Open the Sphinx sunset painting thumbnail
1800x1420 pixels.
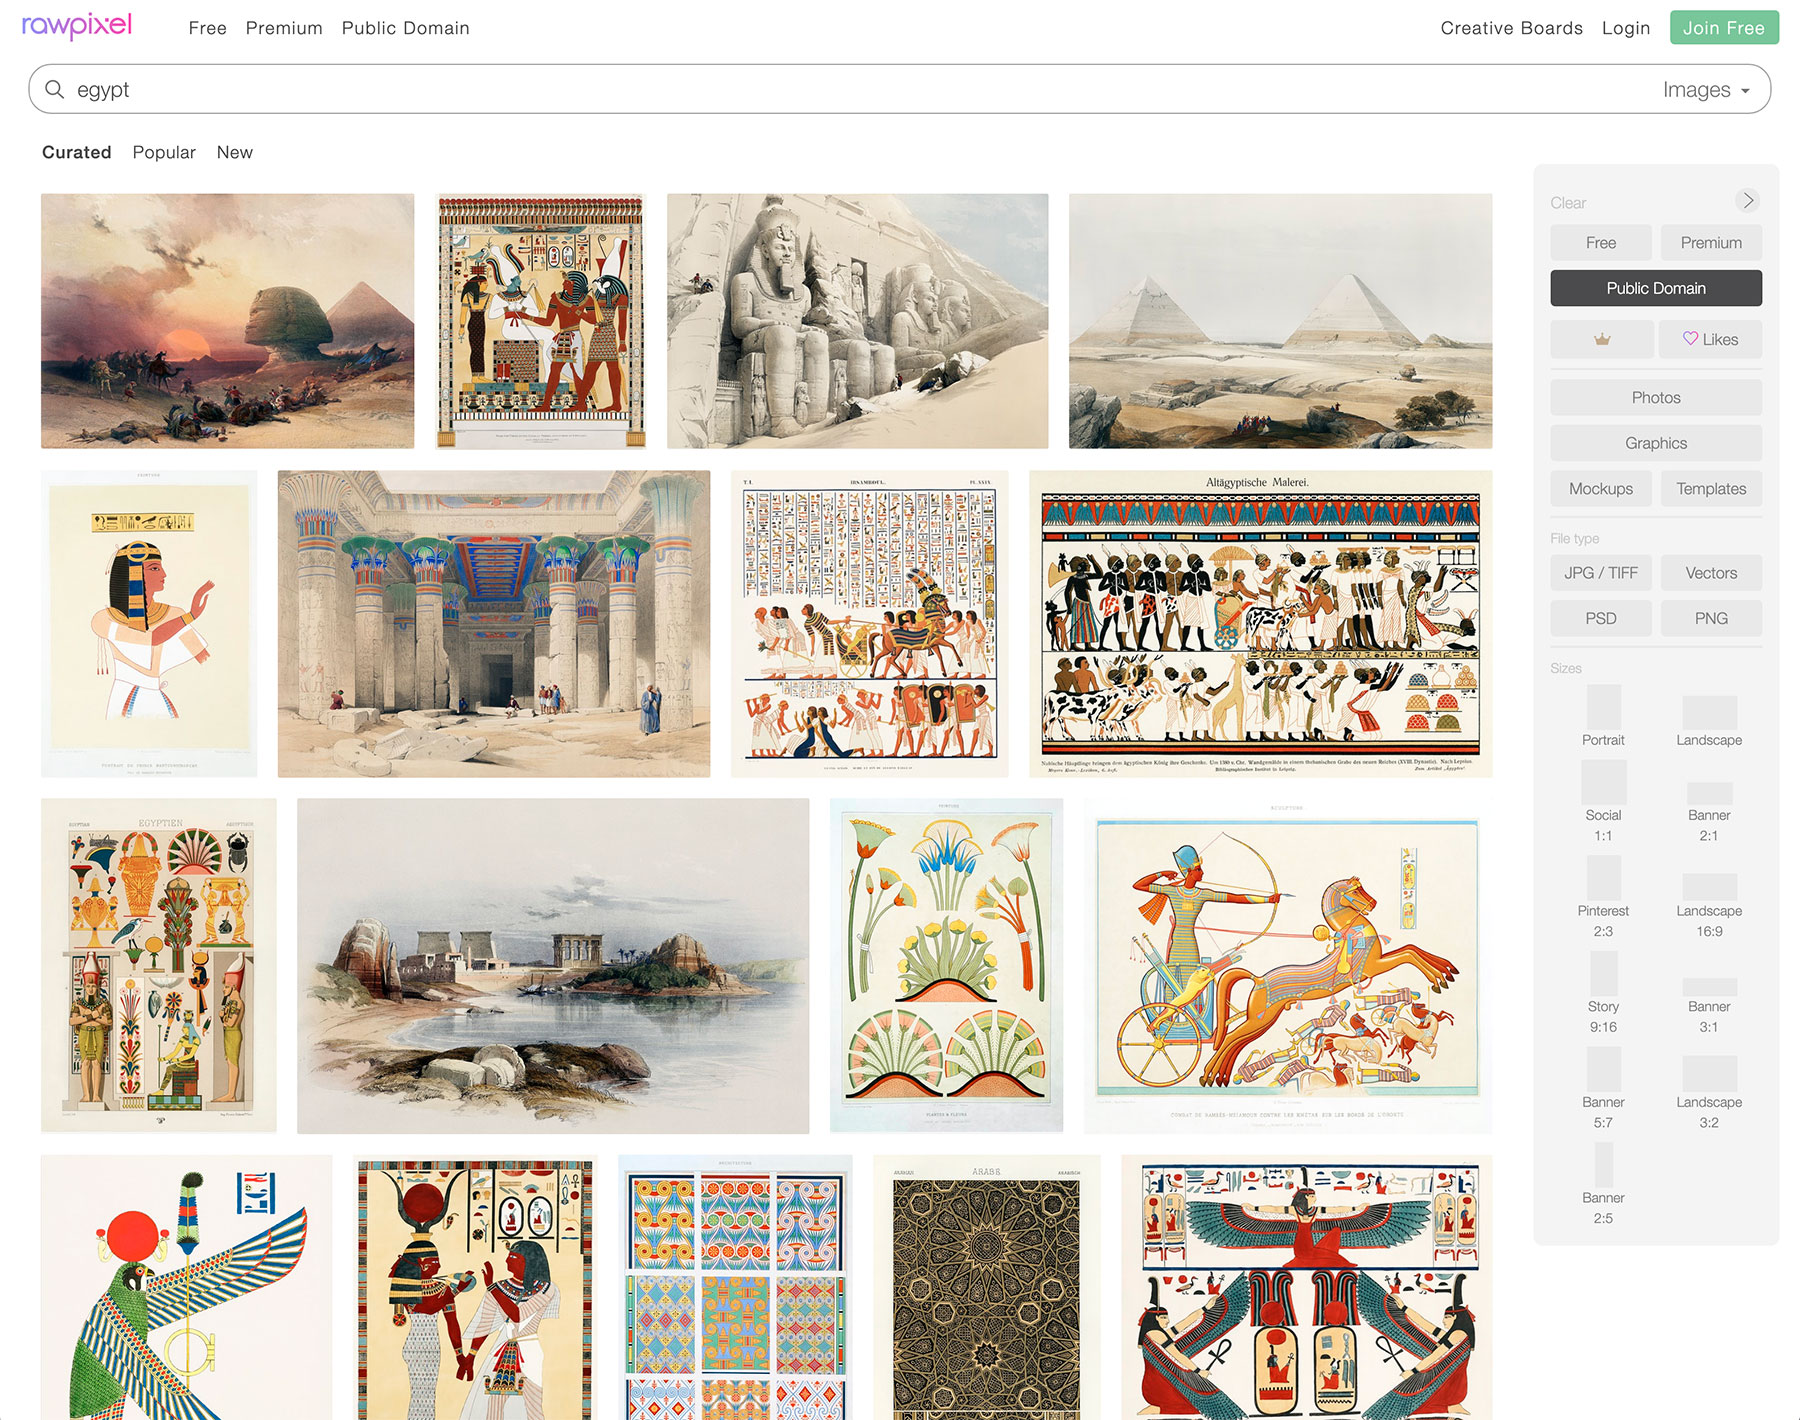pyautogui.click(x=227, y=321)
